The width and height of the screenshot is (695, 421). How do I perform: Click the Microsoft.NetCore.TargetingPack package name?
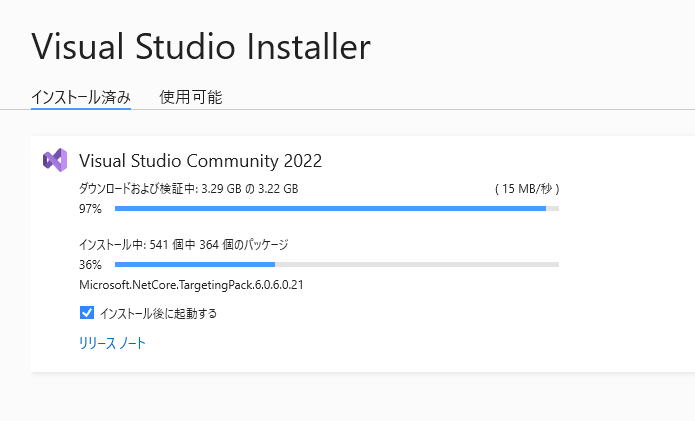(191, 285)
